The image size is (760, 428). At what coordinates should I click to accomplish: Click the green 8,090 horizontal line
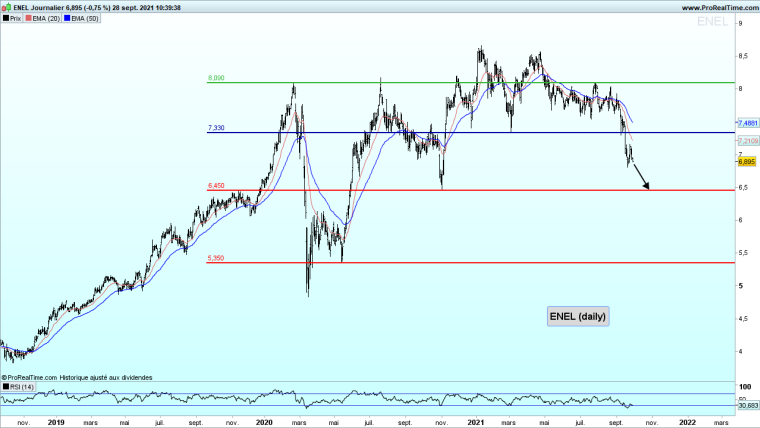[x=471, y=83]
